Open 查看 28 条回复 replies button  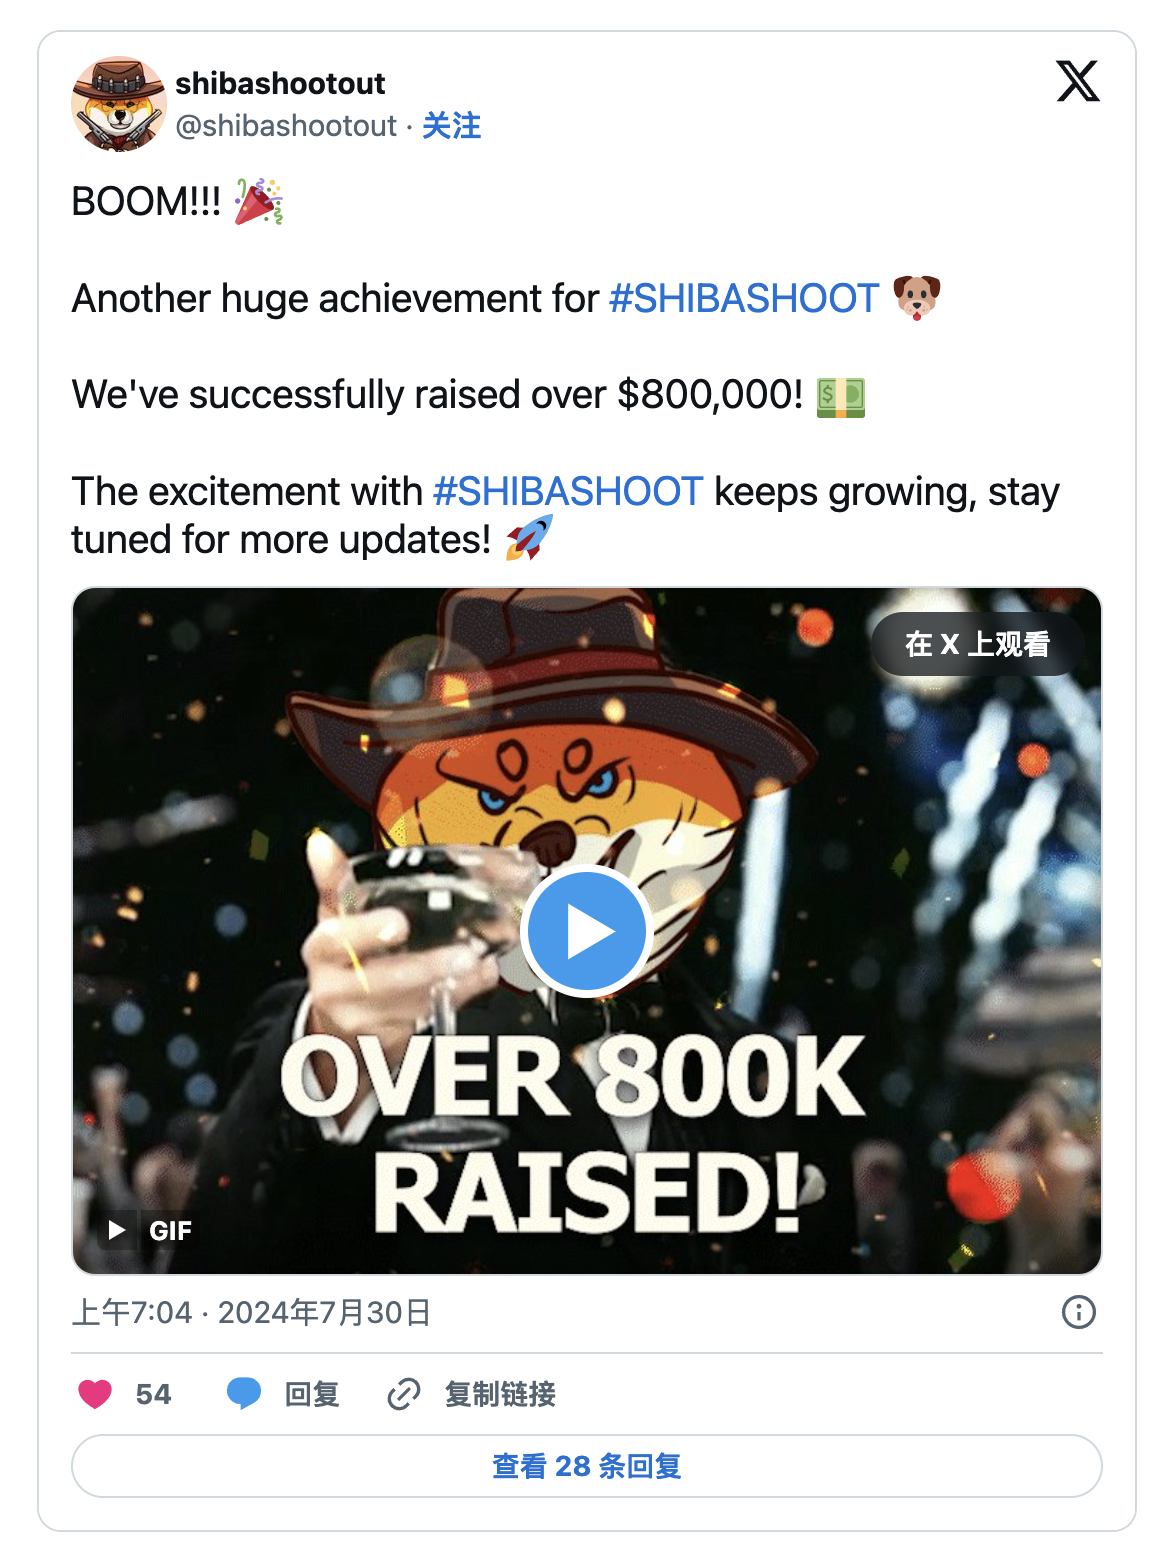click(587, 1466)
